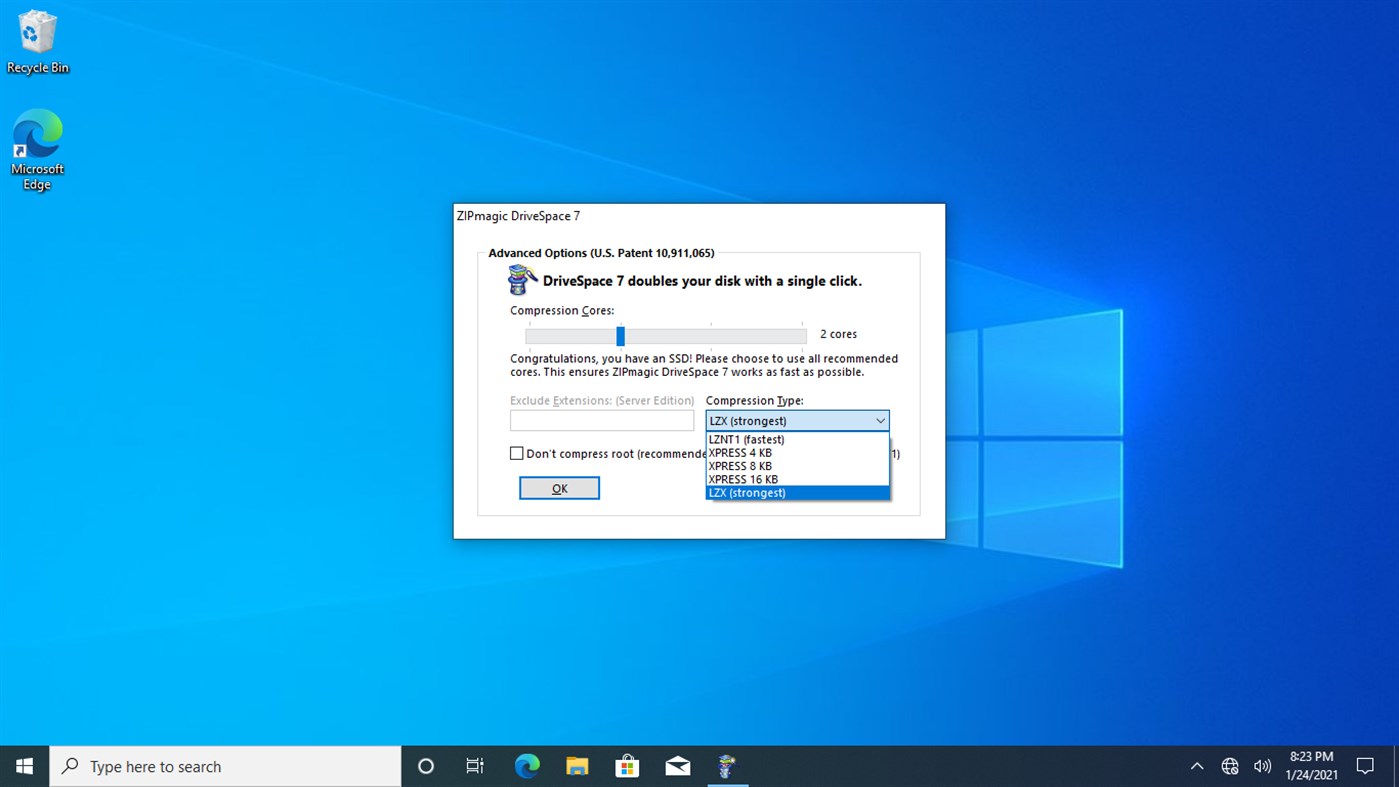The image size is (1399, 787).
Task: Click the Task View icon
Action: pyautogui.click(x=475, y=766)
